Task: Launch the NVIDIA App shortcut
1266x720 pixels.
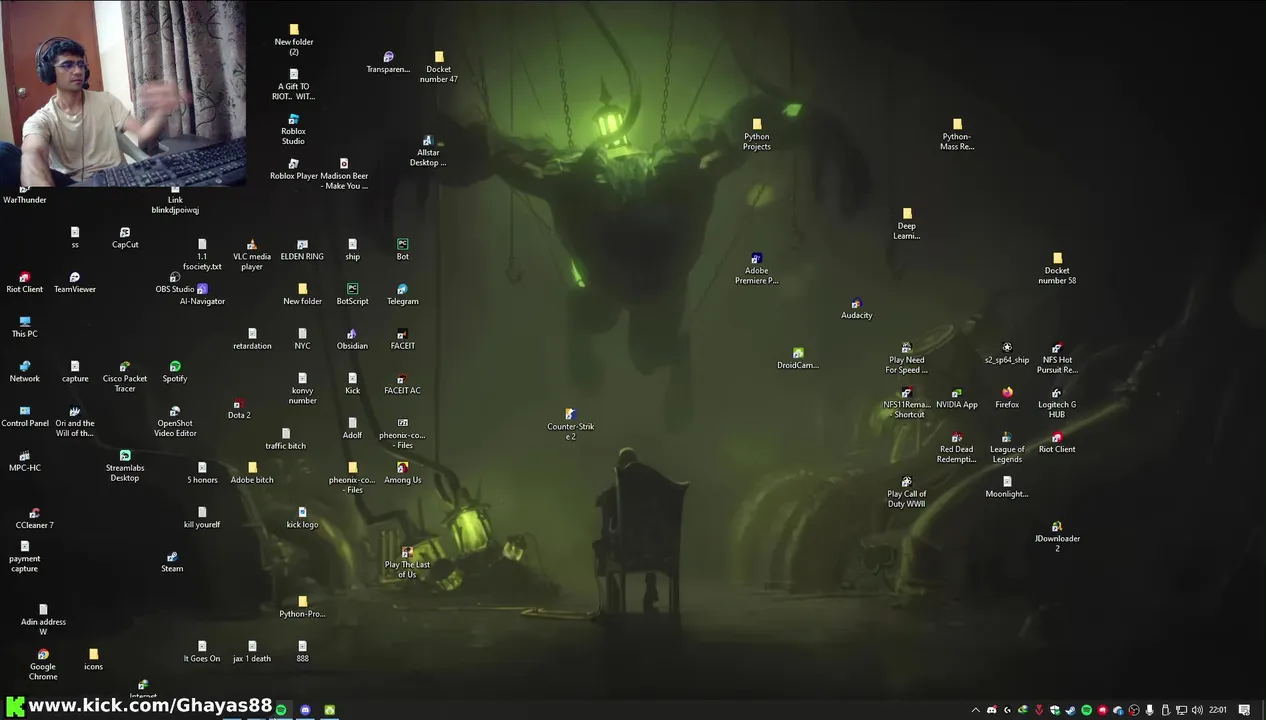Action: [x=957, y=398]
